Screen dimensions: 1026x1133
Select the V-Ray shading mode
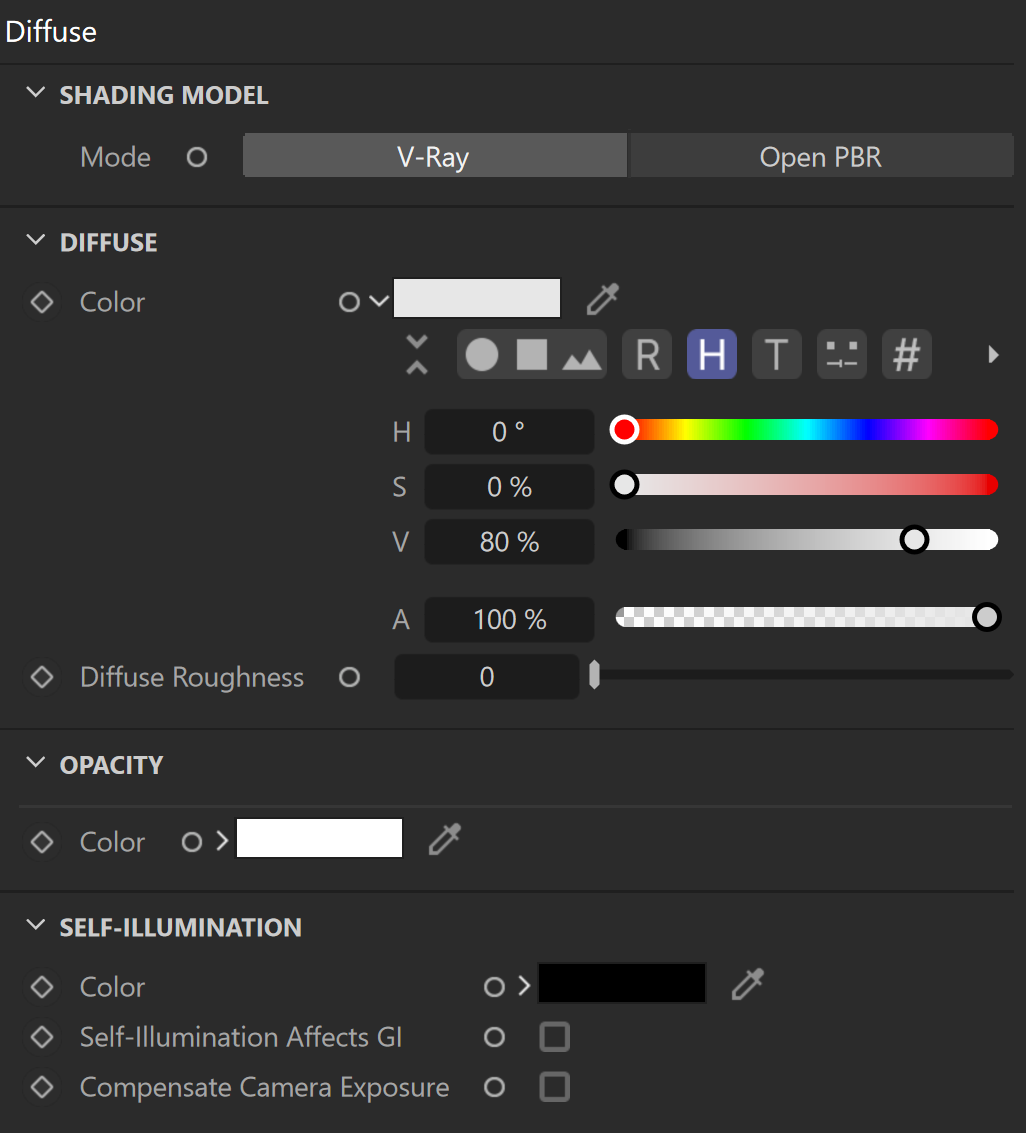(435, 155)
